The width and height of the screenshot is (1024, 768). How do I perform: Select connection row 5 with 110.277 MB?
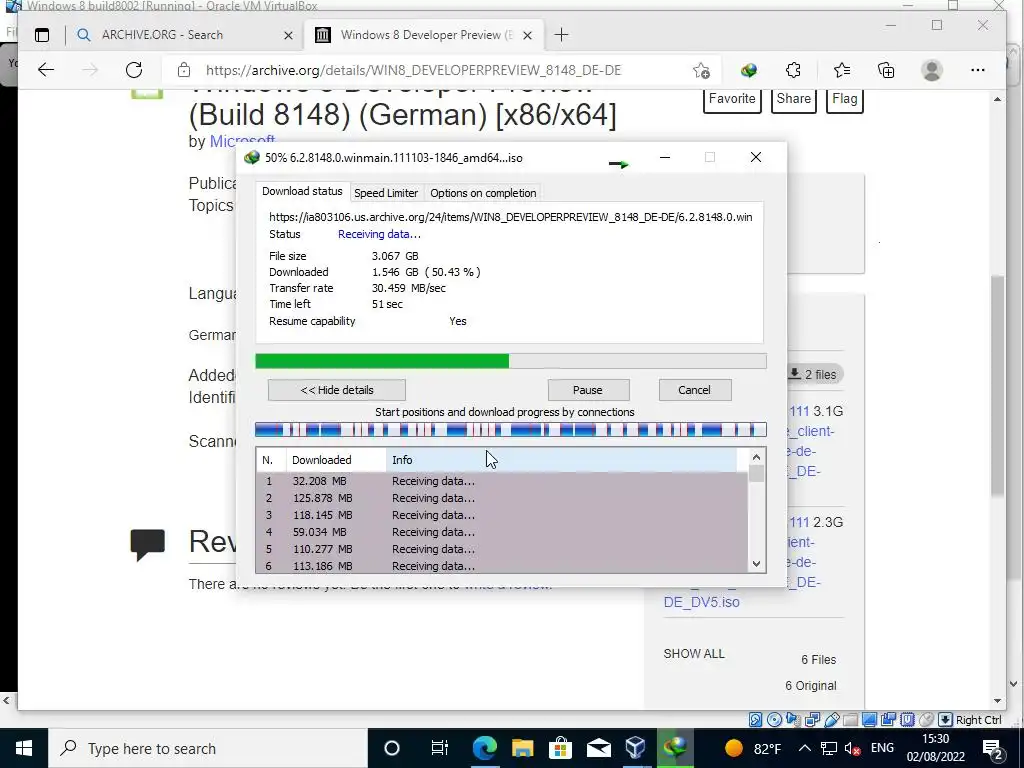coord(502,549)
